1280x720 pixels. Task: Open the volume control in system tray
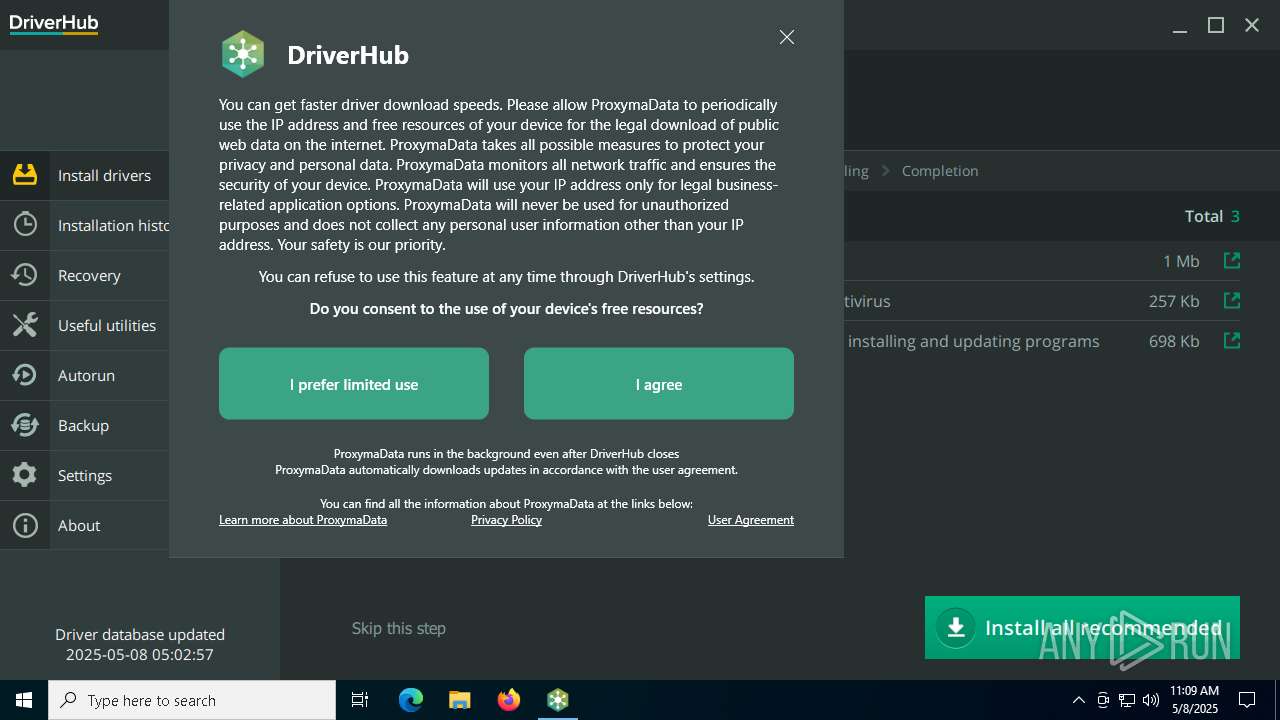click(1151, 700)
